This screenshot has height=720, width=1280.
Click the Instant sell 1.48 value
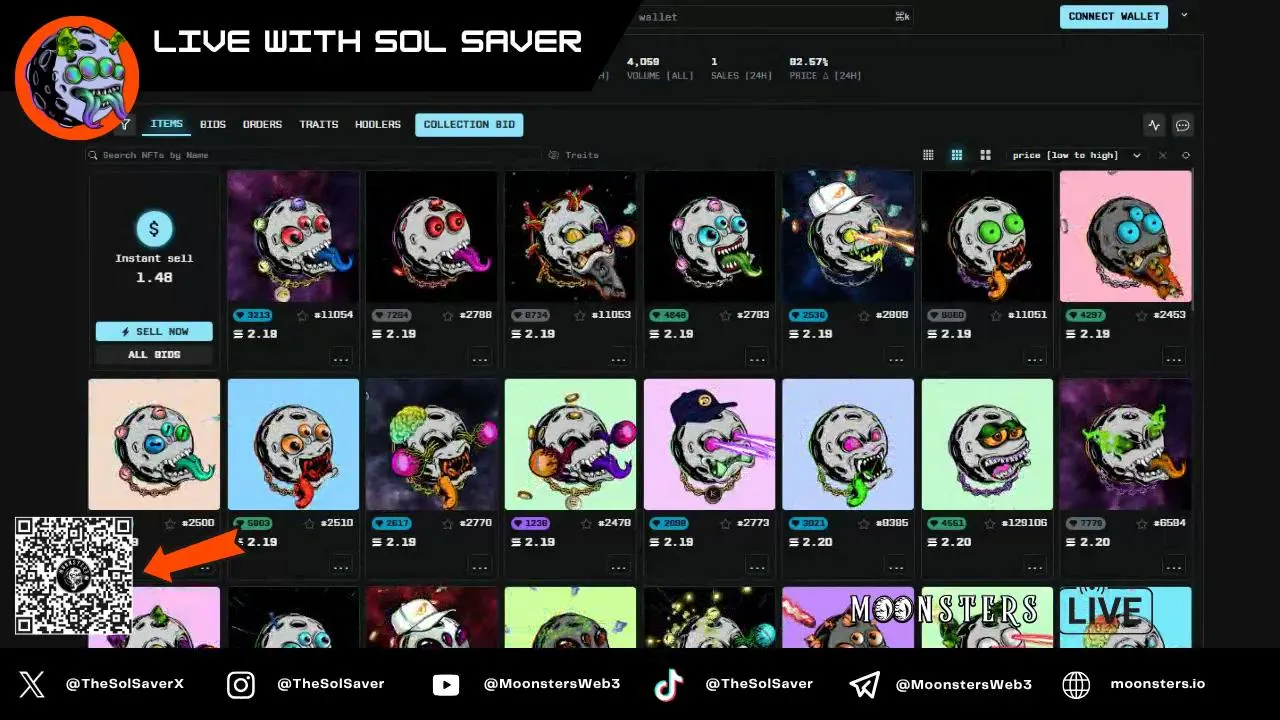tap(154, 278)
